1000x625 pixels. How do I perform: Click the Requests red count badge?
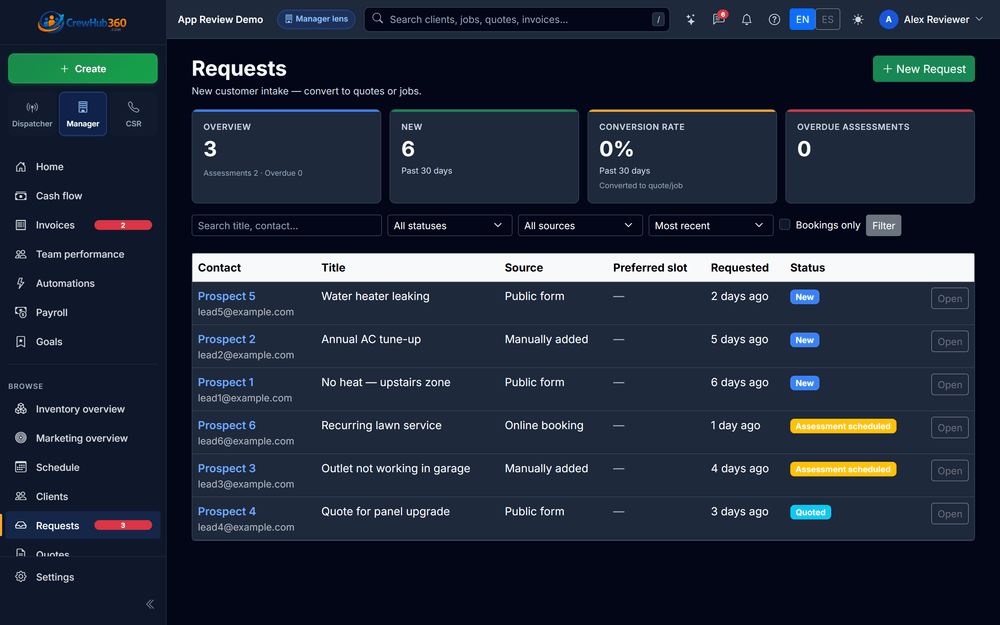tap(123, 526)
